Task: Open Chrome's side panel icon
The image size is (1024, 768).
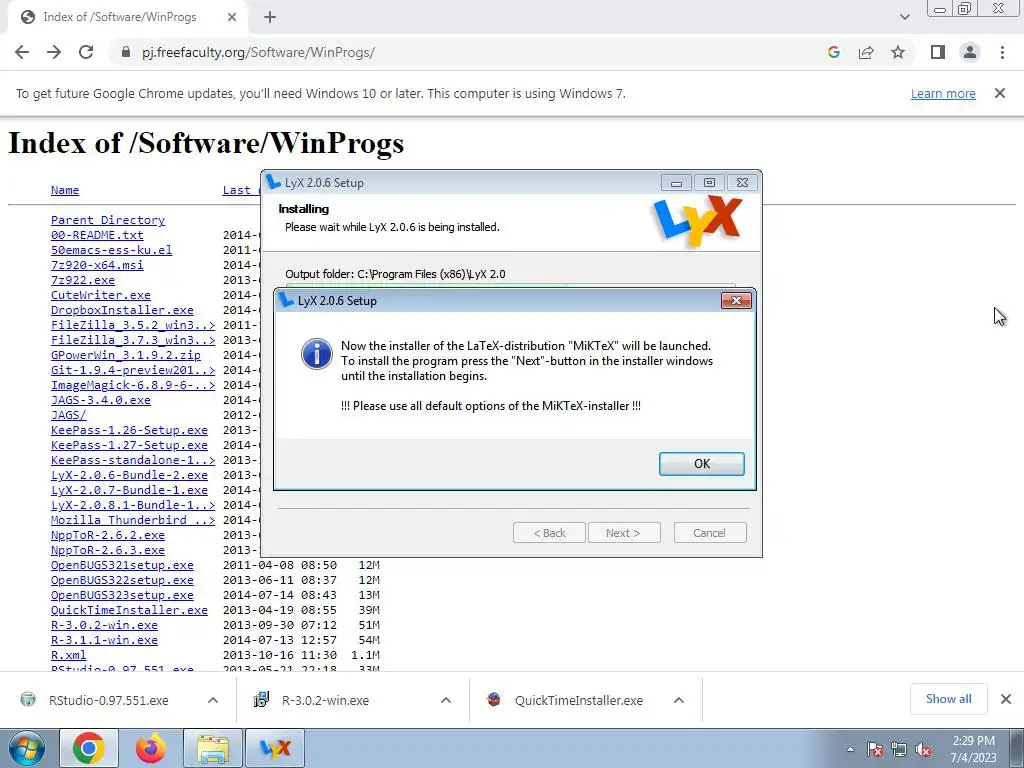Action: (x=938, y=52)
